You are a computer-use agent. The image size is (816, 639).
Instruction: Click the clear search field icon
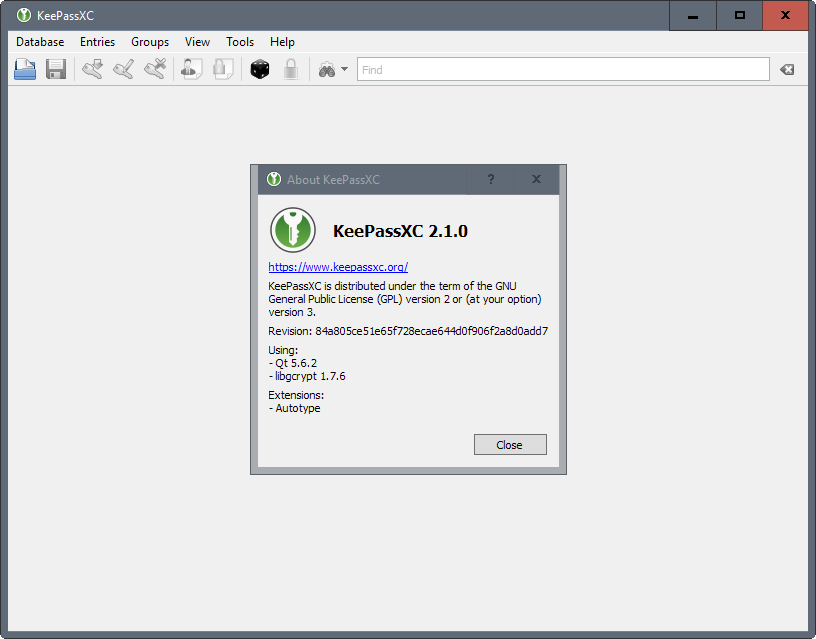787,69
